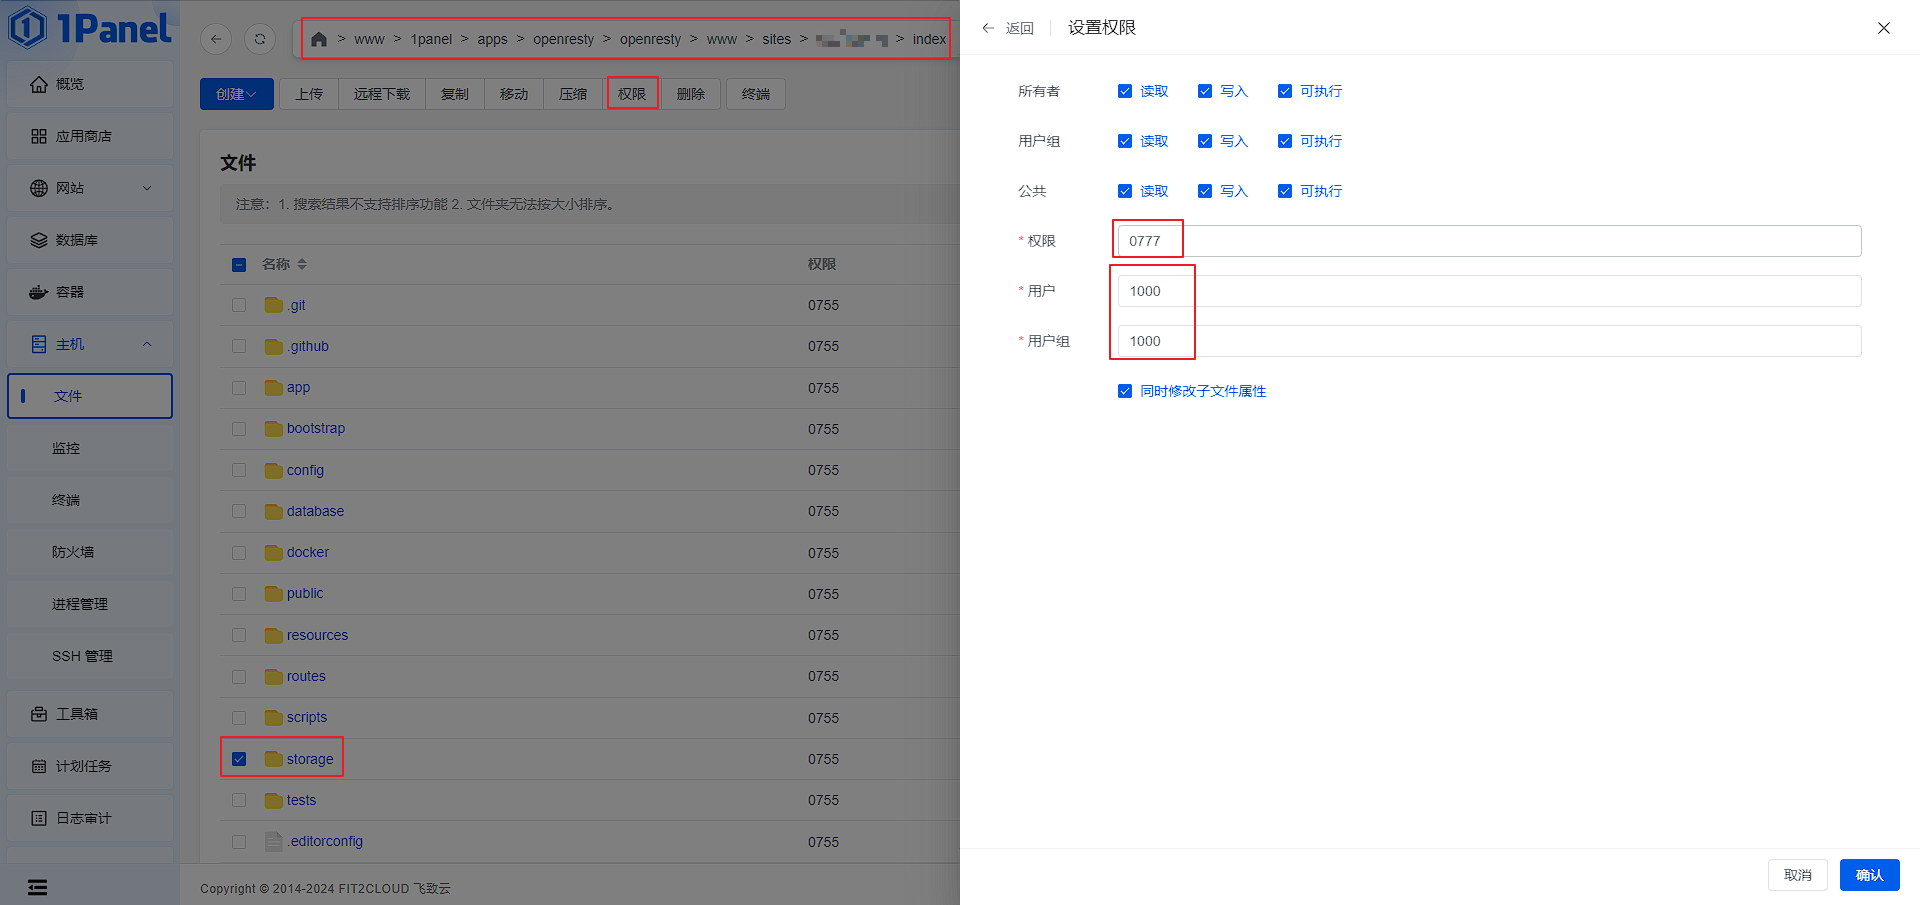Viewport: 1920px width, 905px height.
Task: Click the 权限 permissions button
Action: tap(632, 94)
